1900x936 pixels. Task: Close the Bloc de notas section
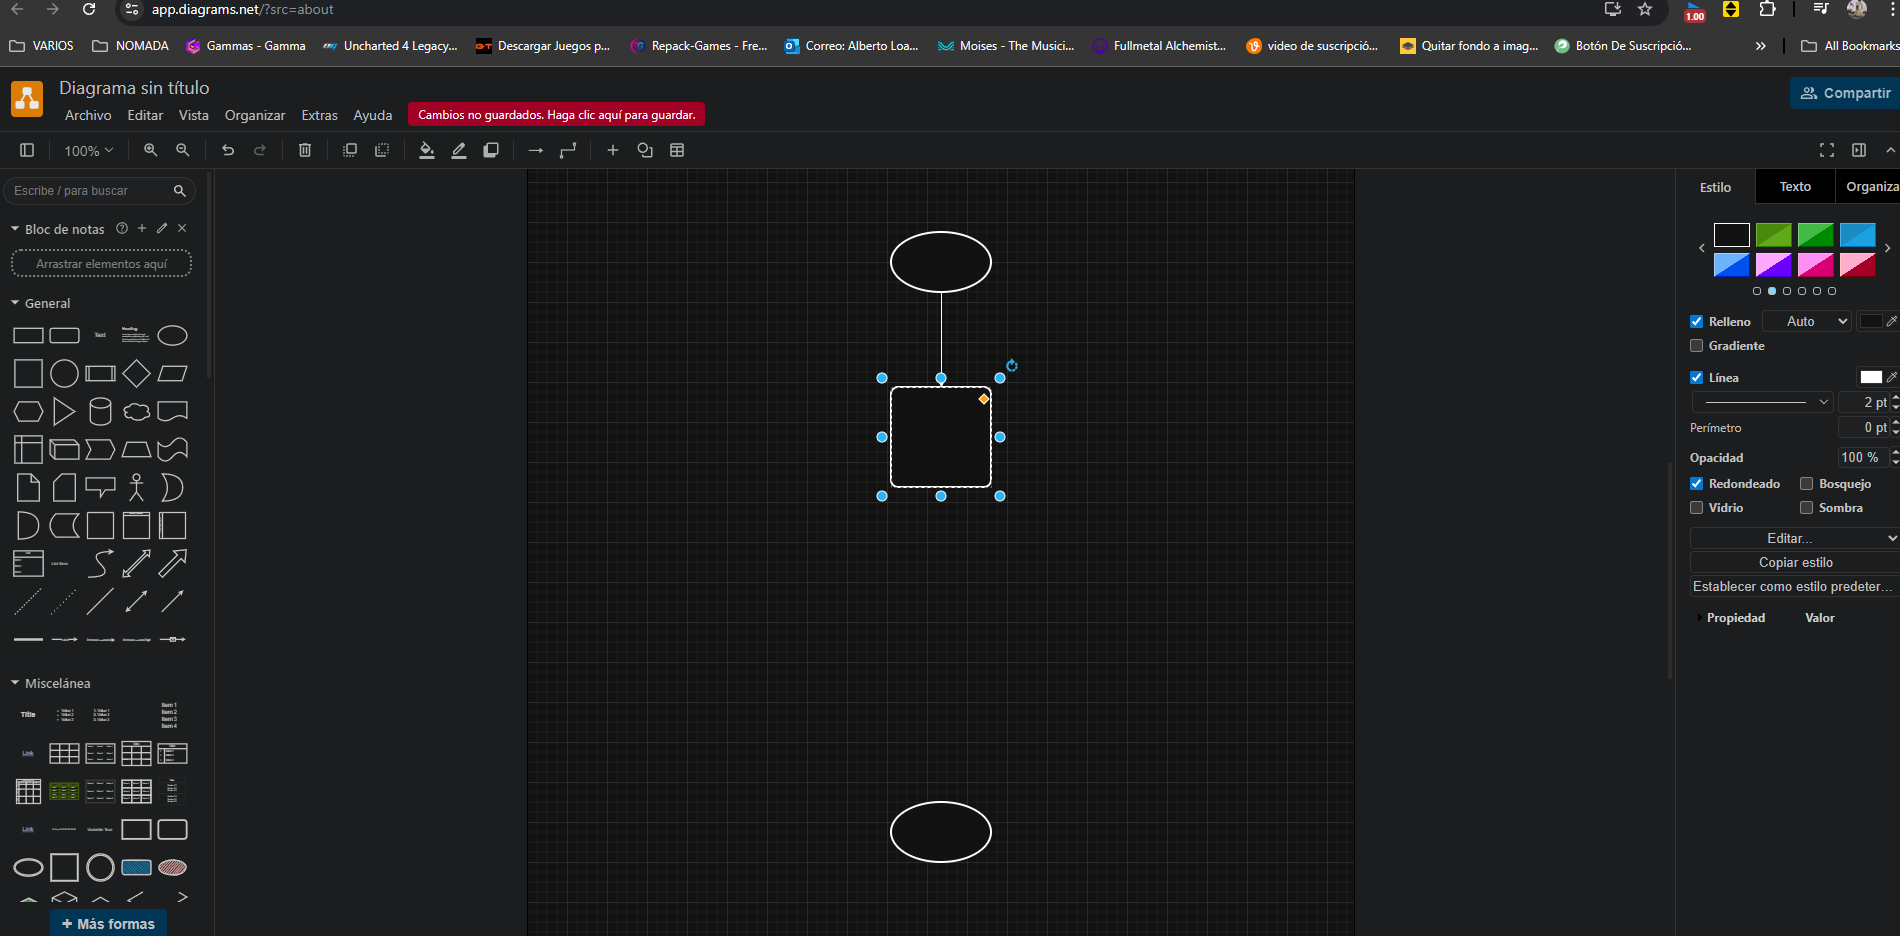182,228
